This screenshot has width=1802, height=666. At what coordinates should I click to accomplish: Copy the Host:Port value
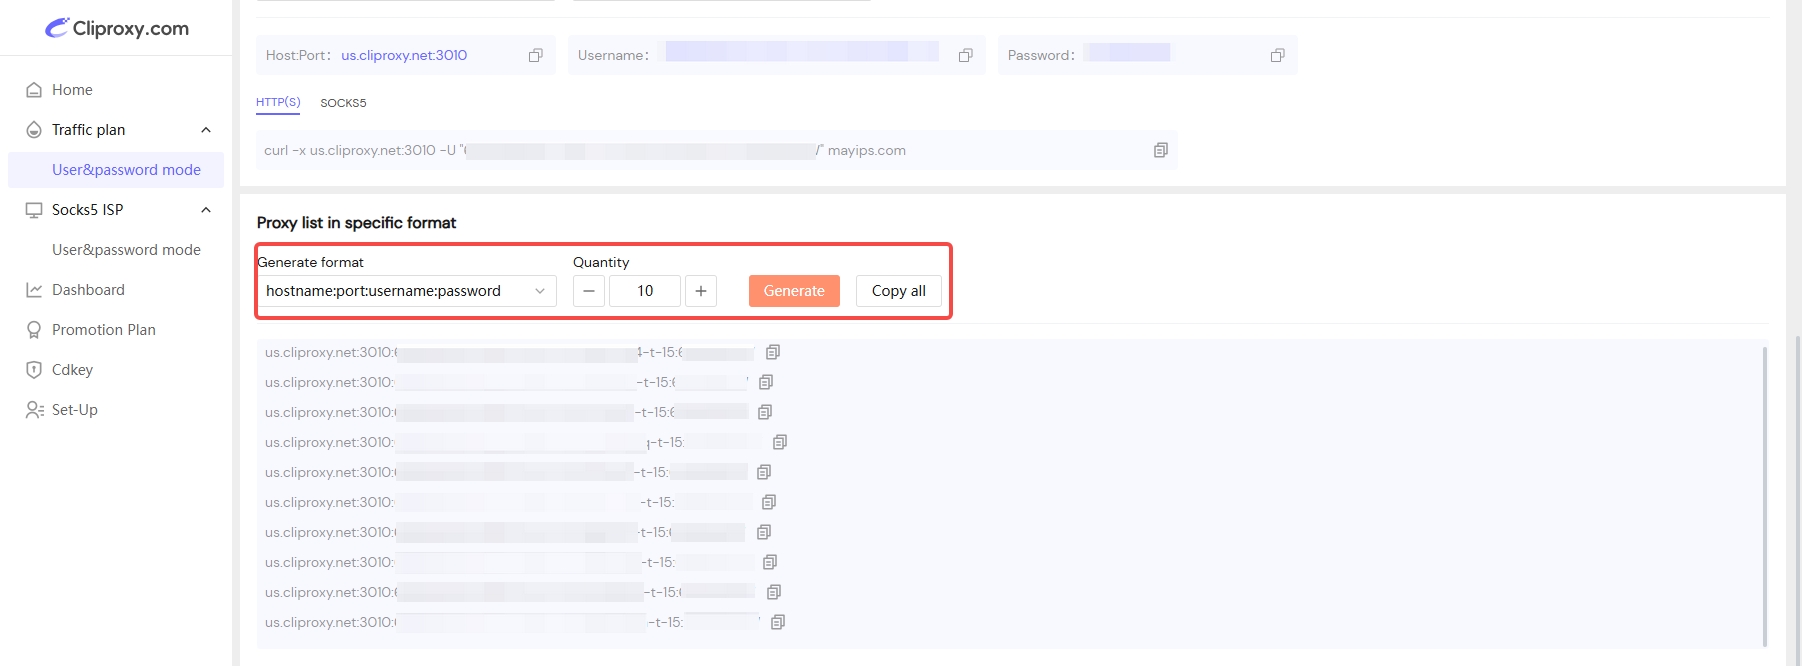point(535,55)
